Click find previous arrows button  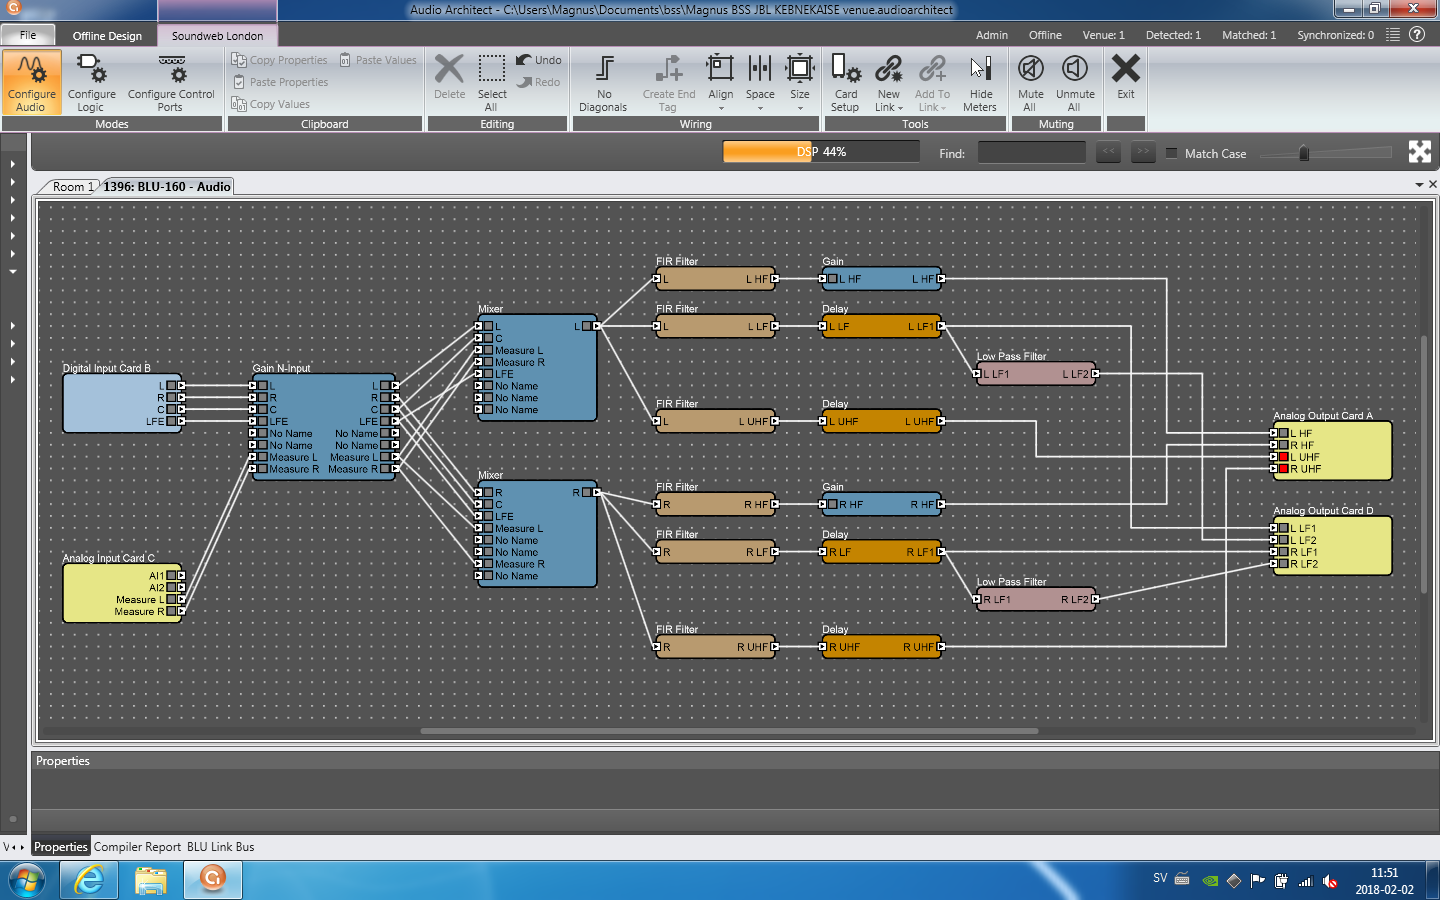tap(1108, 152)
